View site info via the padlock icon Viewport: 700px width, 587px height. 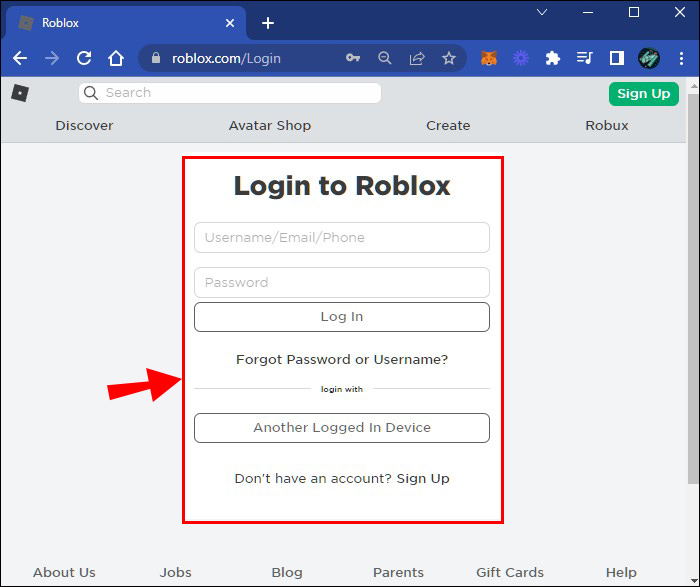(x=156, y=58)
